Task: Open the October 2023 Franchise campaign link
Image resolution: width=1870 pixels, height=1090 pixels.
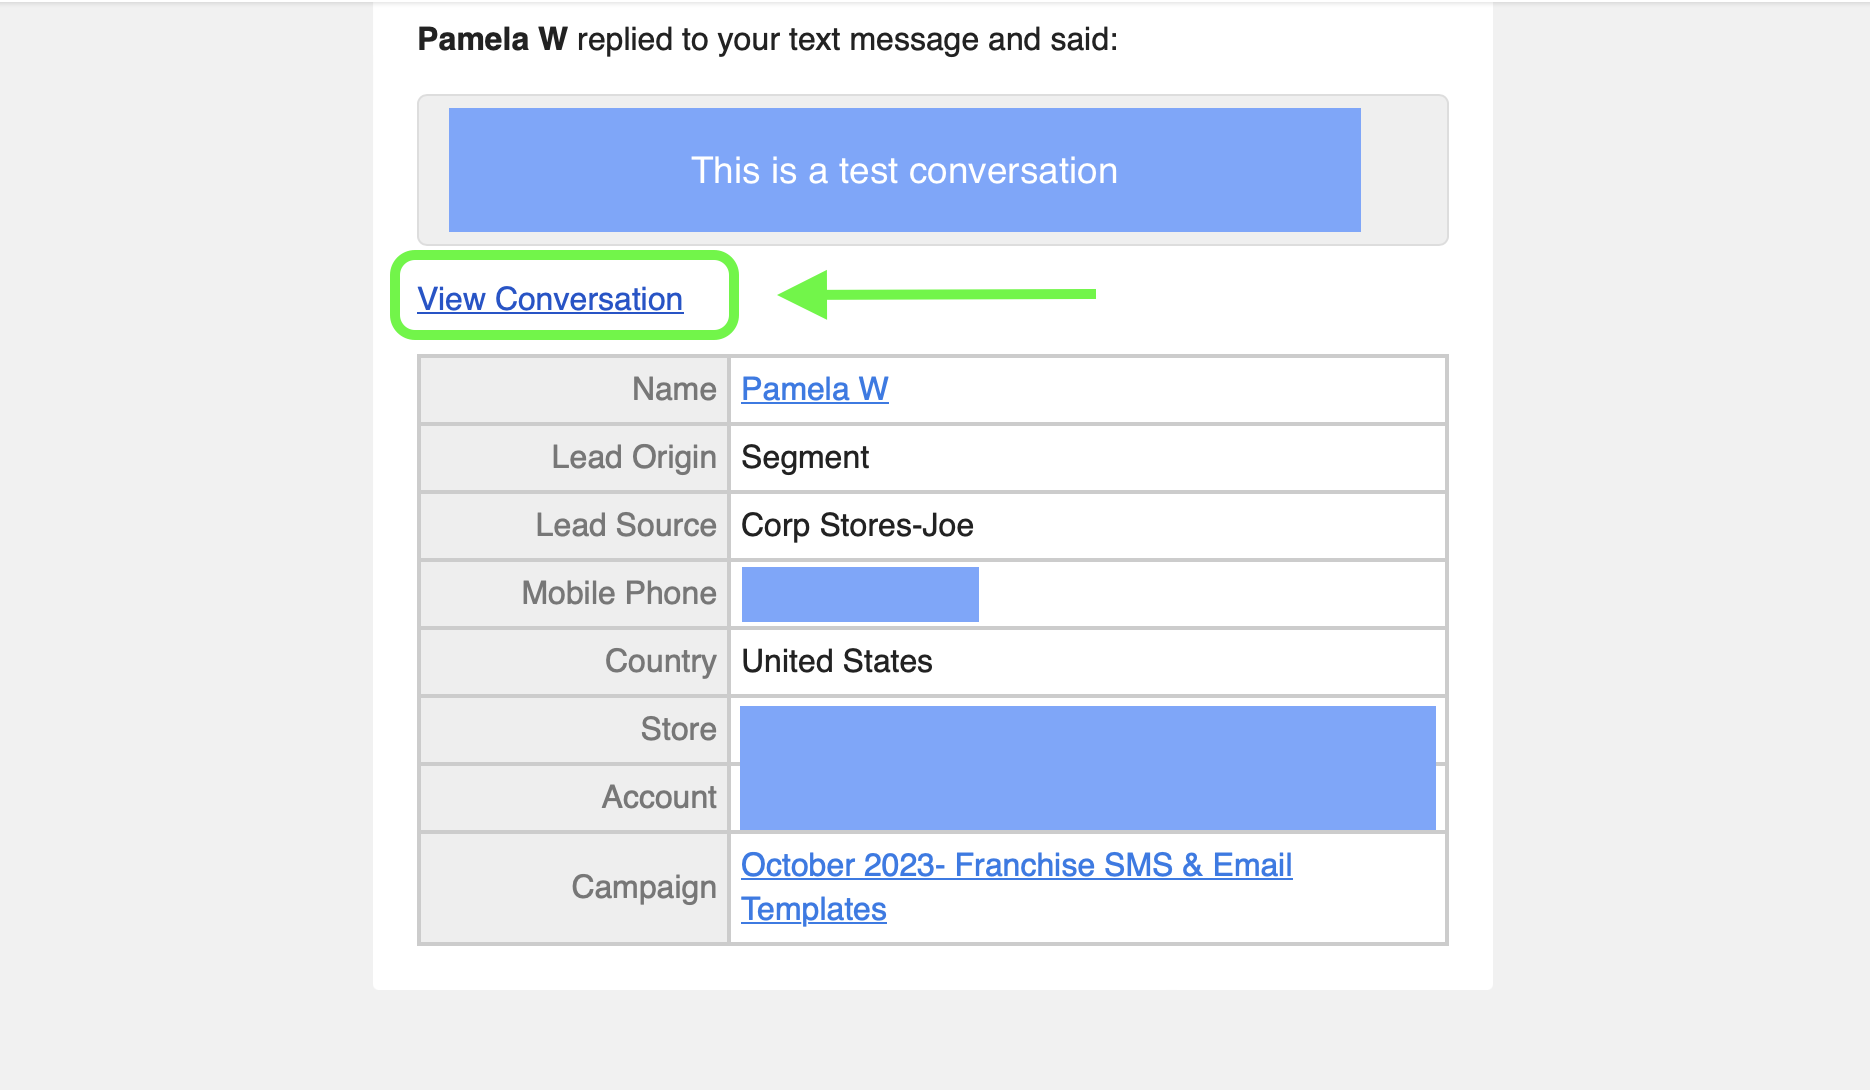Action: pos(1016,887)
